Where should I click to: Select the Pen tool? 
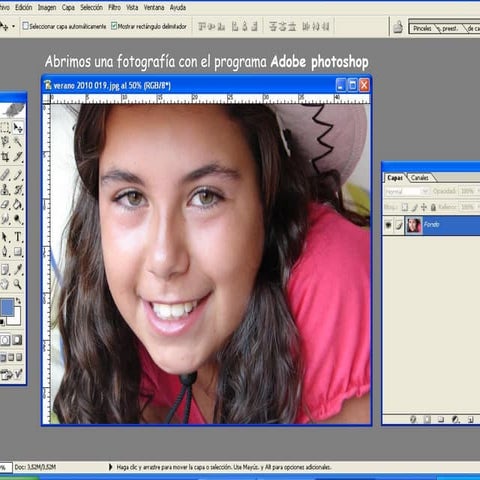pos(5,251)
